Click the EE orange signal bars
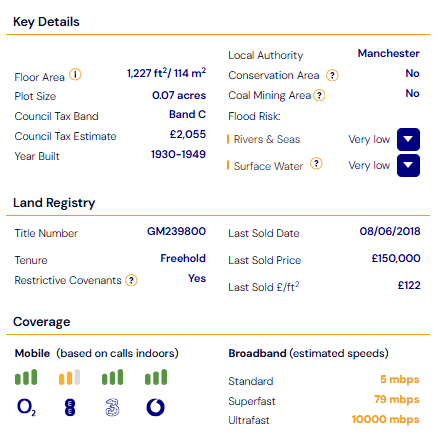This screenshot has width=439, height=436. click(69, 377)
